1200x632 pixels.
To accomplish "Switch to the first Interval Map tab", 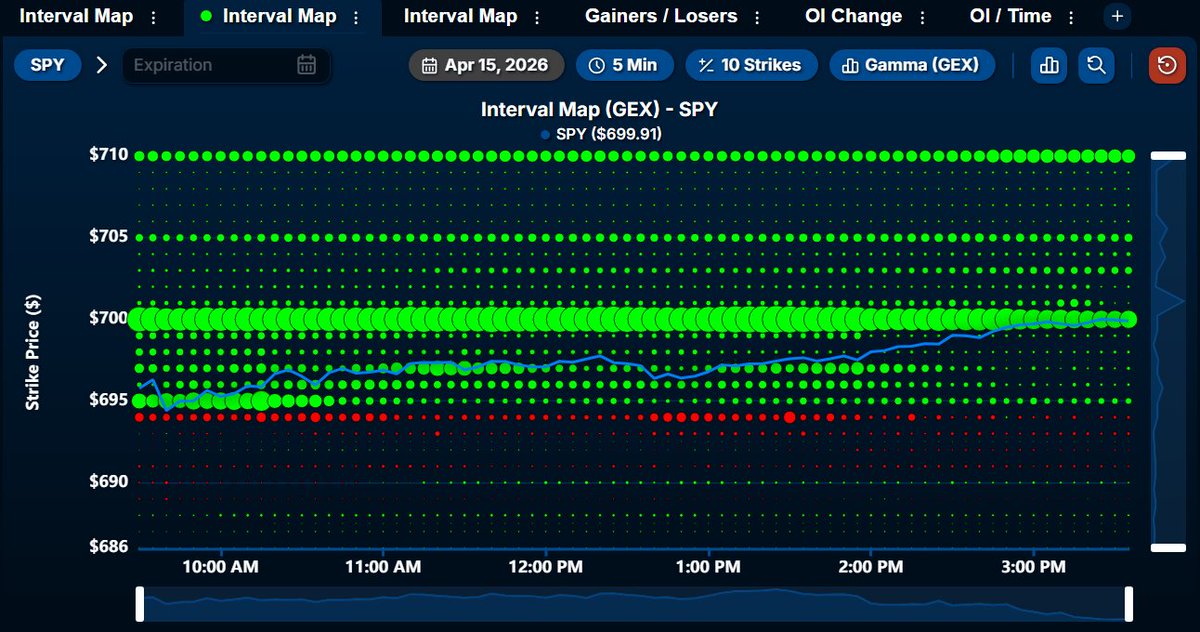I will [76, 17].
